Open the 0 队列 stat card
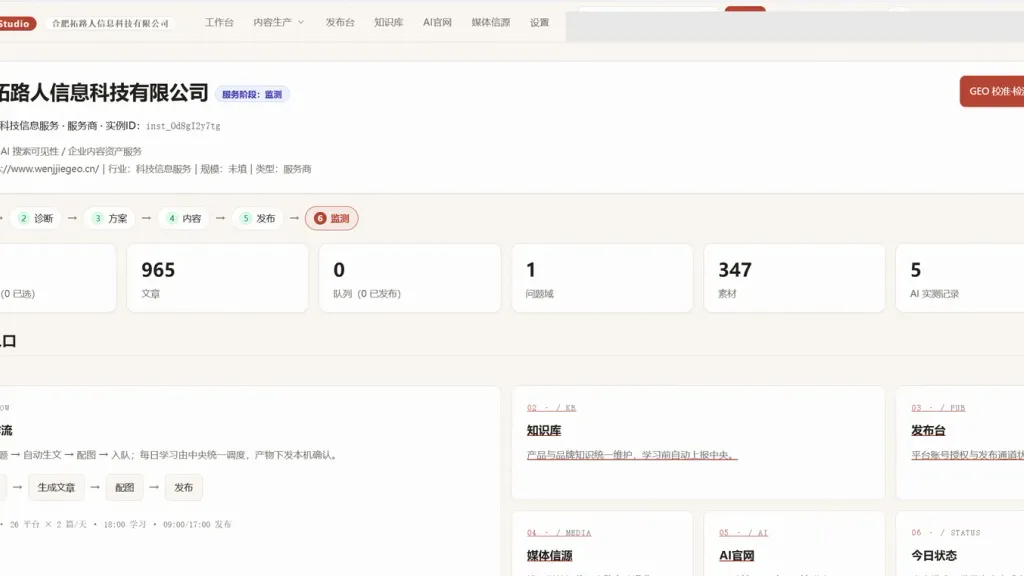 pos(409,278)
